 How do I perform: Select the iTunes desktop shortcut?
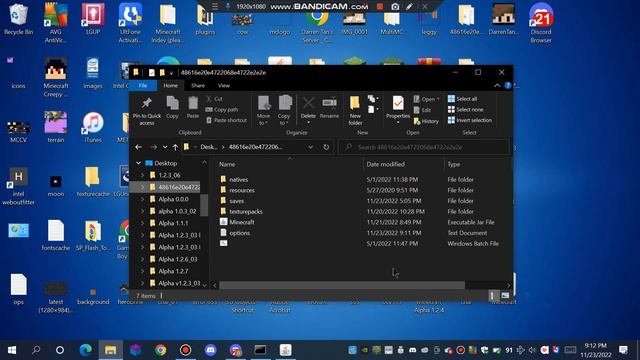click(x=93, y=127)
